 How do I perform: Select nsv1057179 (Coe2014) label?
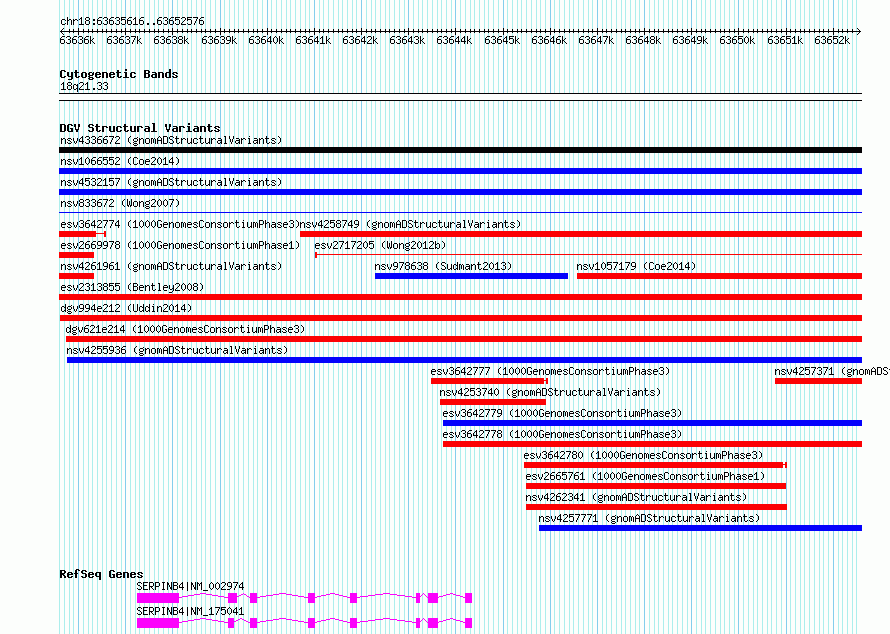tap(636, 266)
